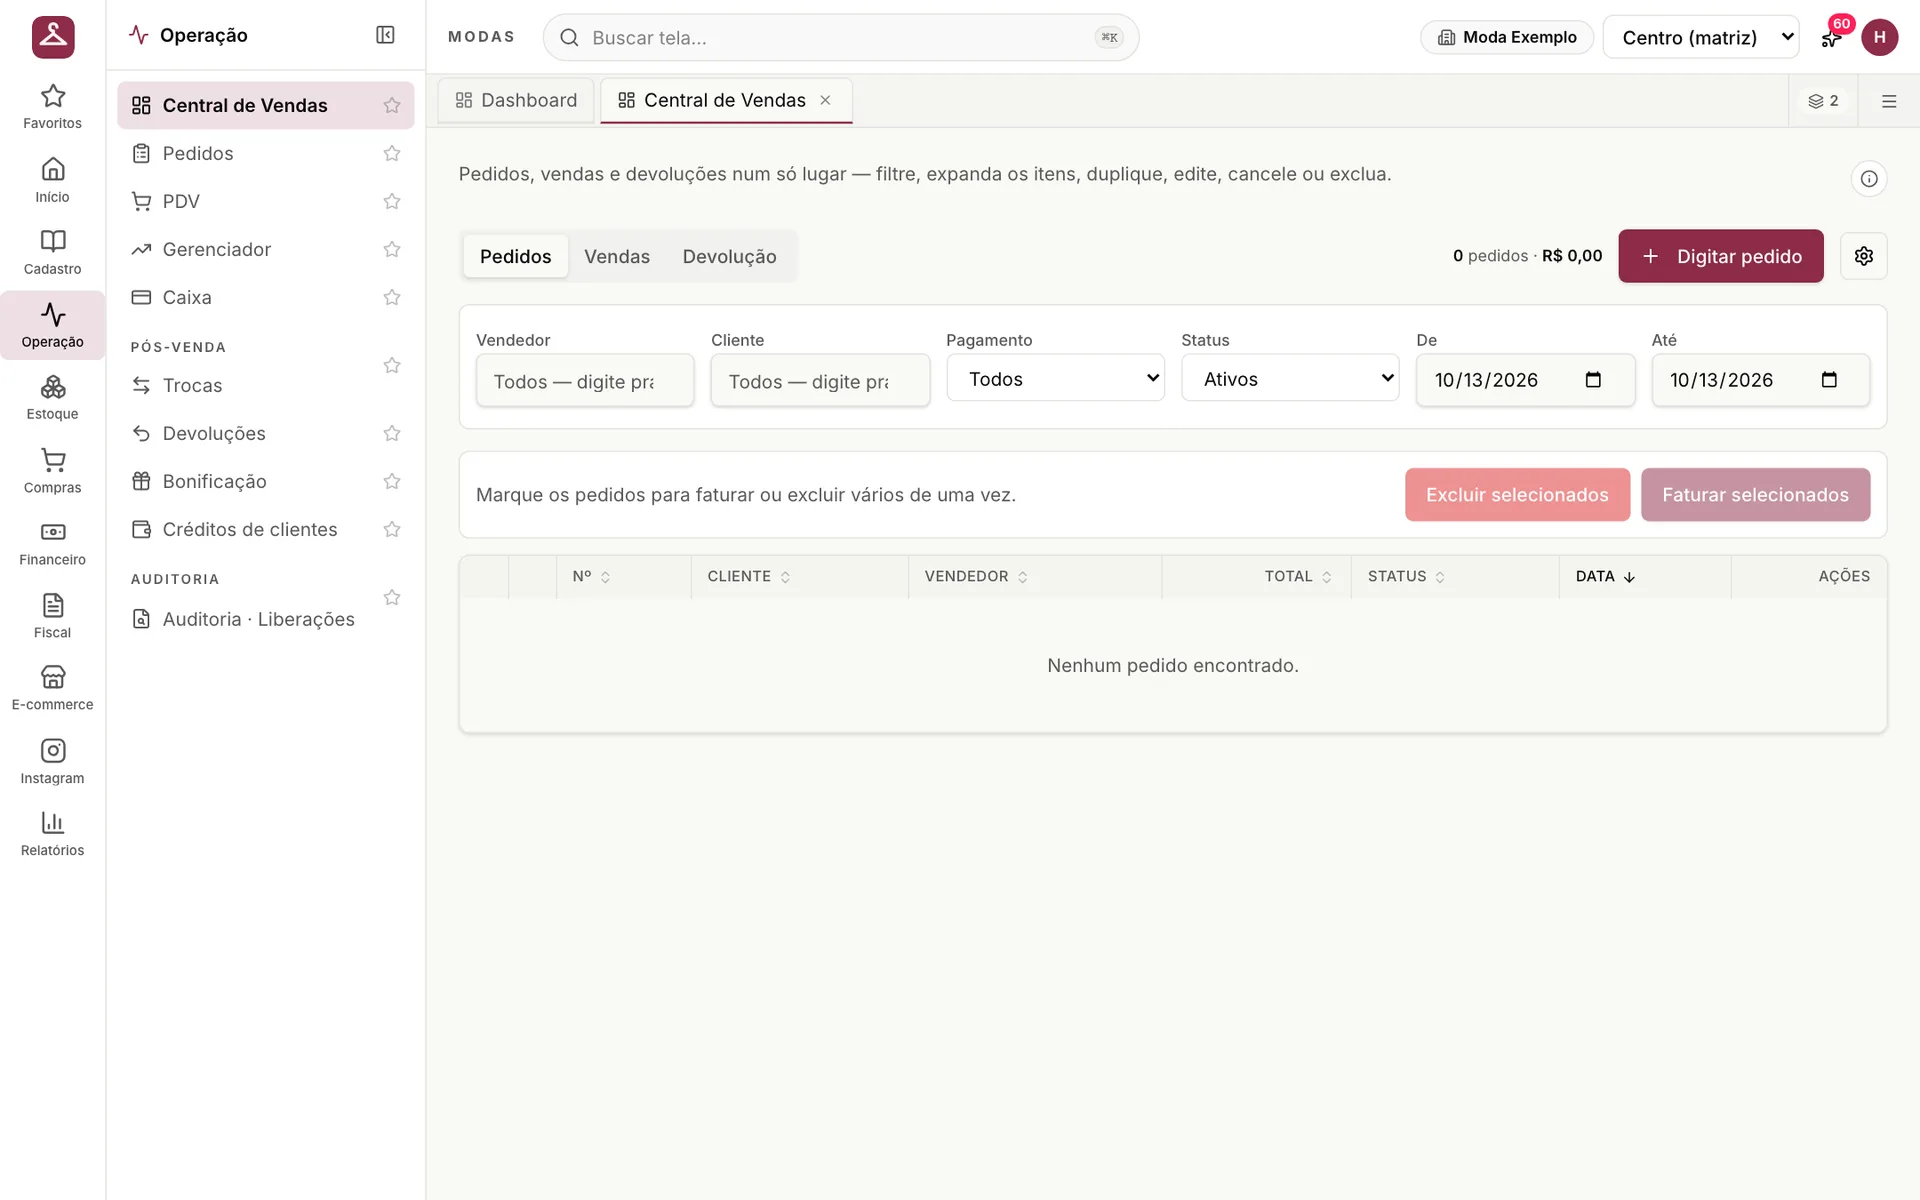The image size is (1920, 1200).
Task: Collapse the Operação side panel
Action: tap(385, 35)
